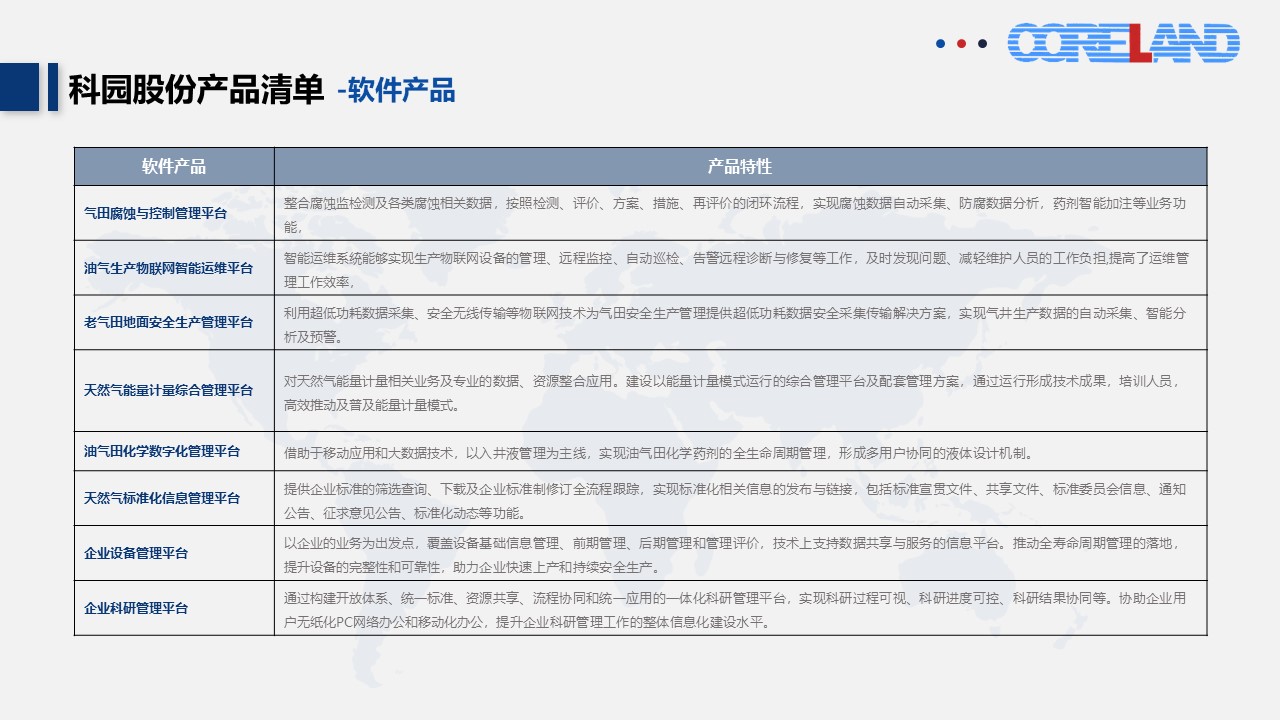Viewport: 1280px width, 720px height.
Task: Click the description starting 对天然气能量计量
Action: click(x=740, y=391)
